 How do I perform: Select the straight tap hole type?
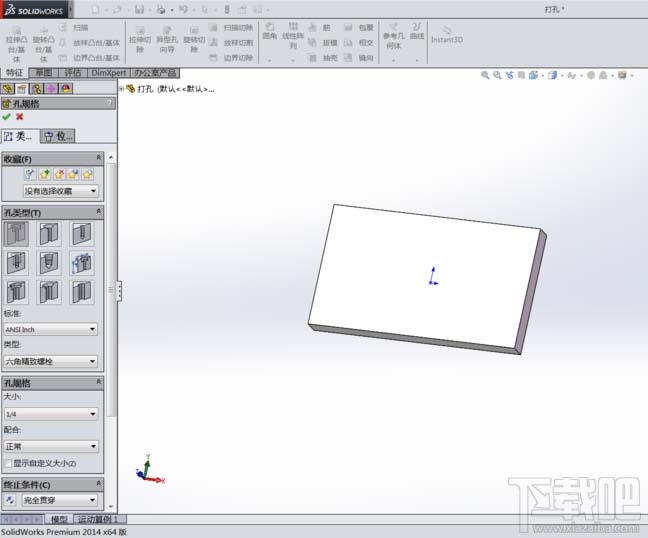pos(17,263)
